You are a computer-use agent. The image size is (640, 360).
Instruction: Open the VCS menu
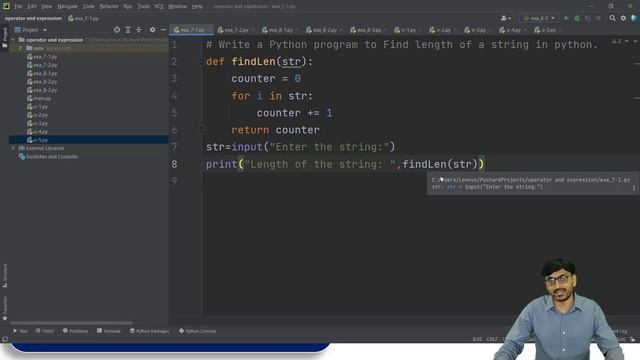[x=159, y=6]
